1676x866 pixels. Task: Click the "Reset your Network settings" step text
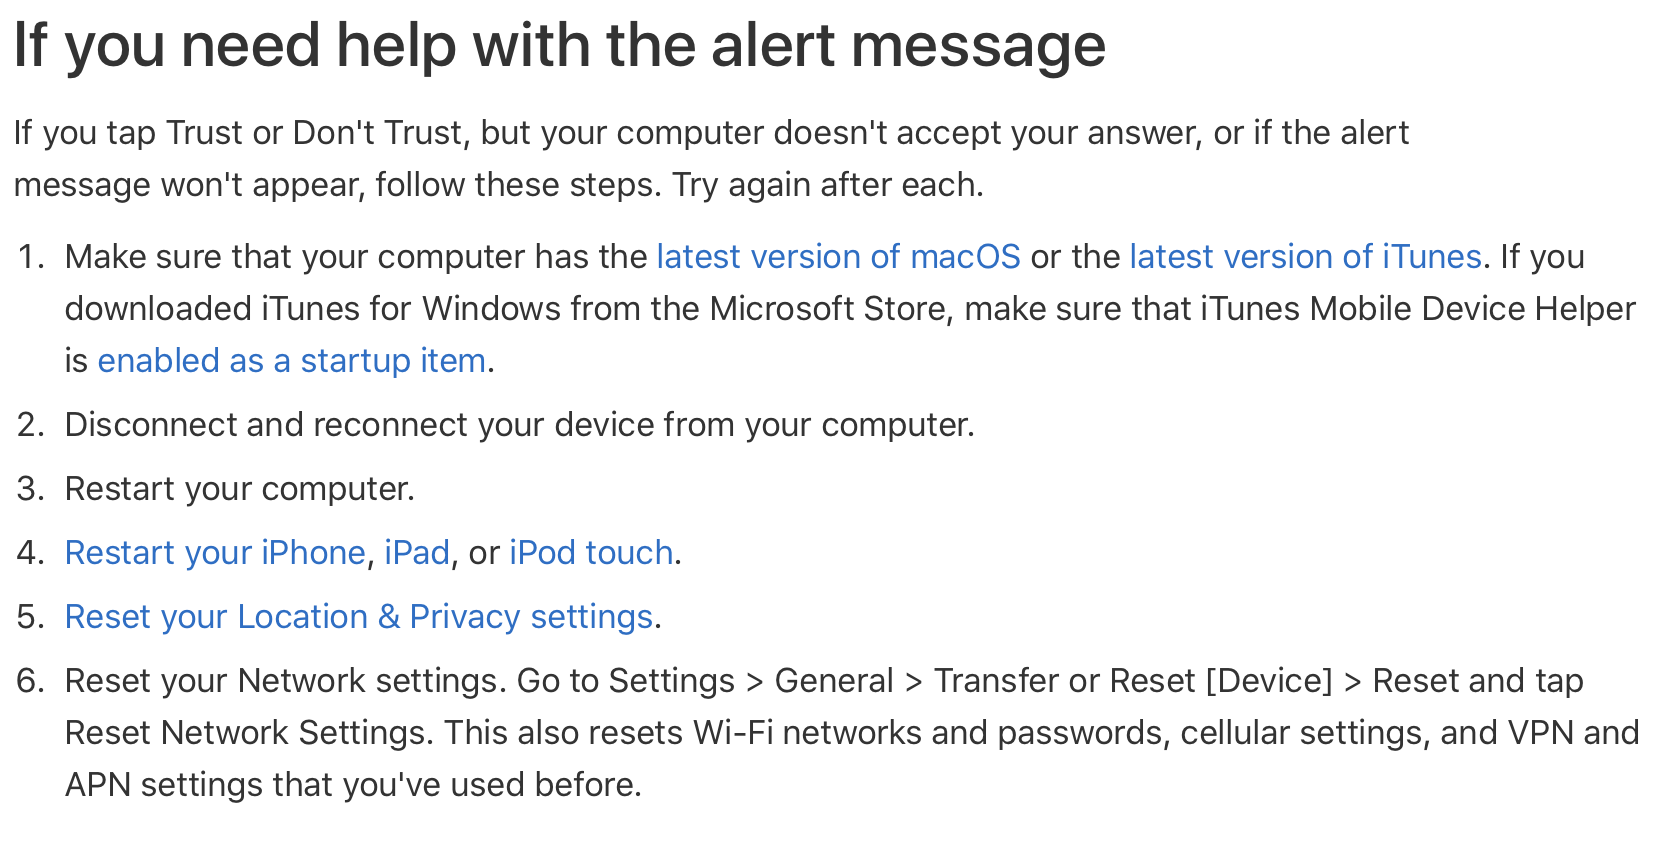[286, 681]
